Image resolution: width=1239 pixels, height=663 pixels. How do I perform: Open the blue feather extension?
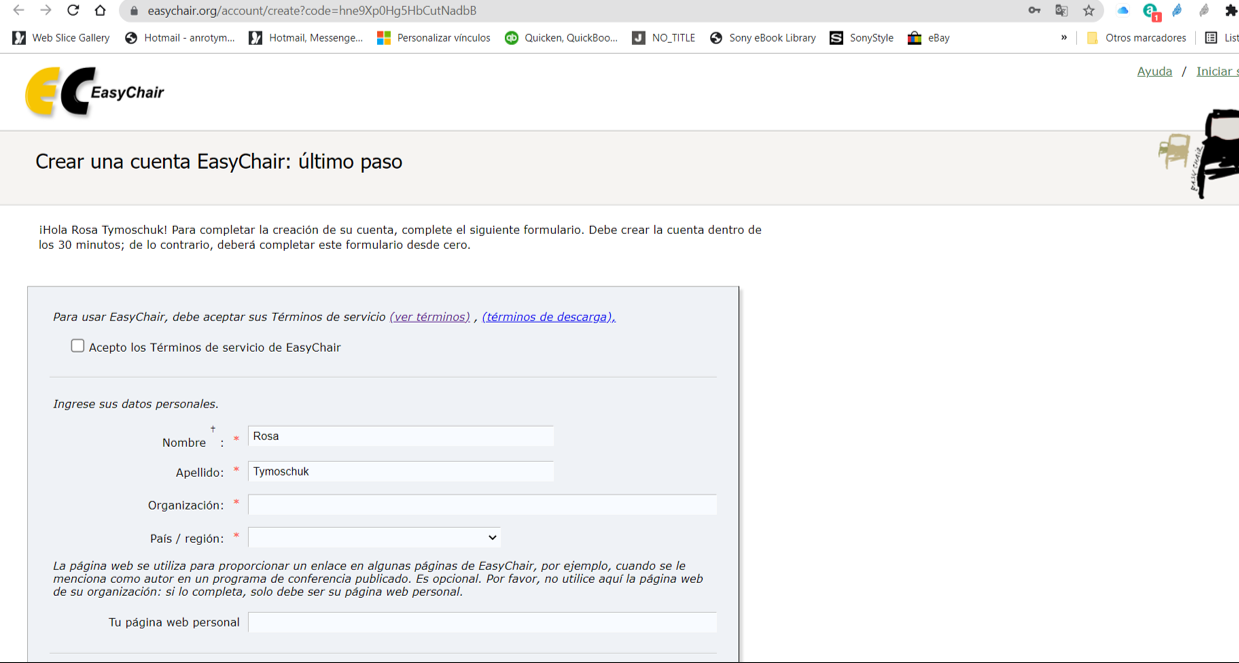[1177, 11]
